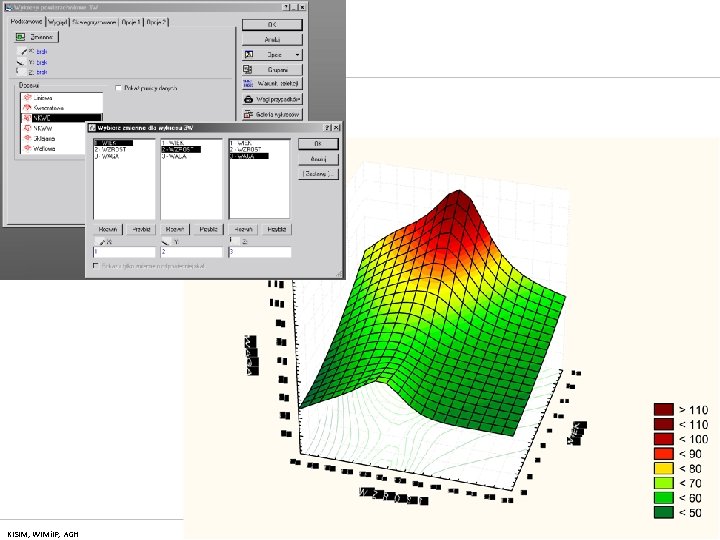This screenshot has height=540, width=720.
Task: Select 2-WZROST in the Z variable list
Action: pos(246,150)
